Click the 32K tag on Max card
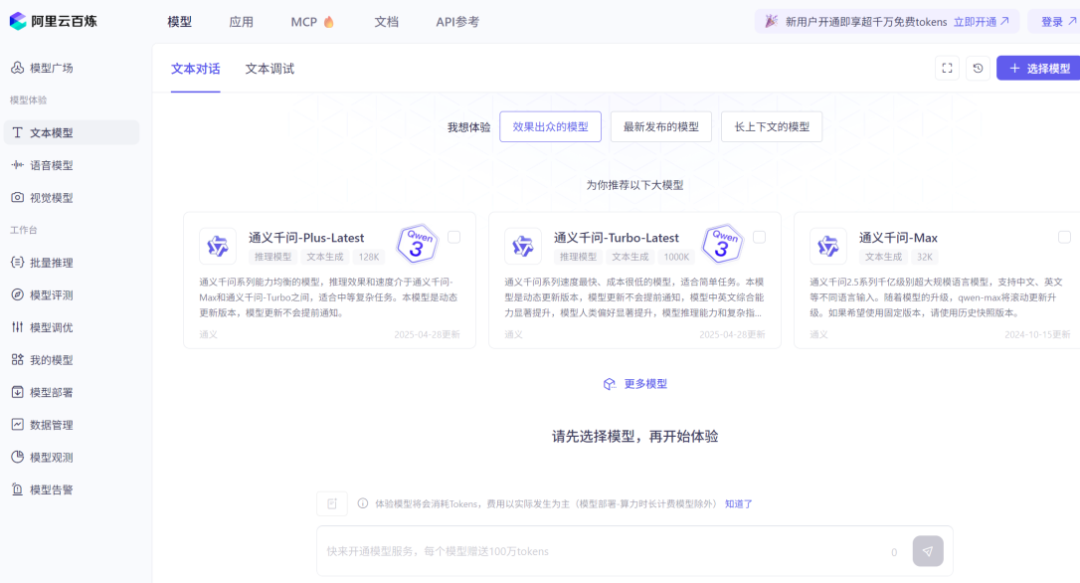 [x=924, y=256]
